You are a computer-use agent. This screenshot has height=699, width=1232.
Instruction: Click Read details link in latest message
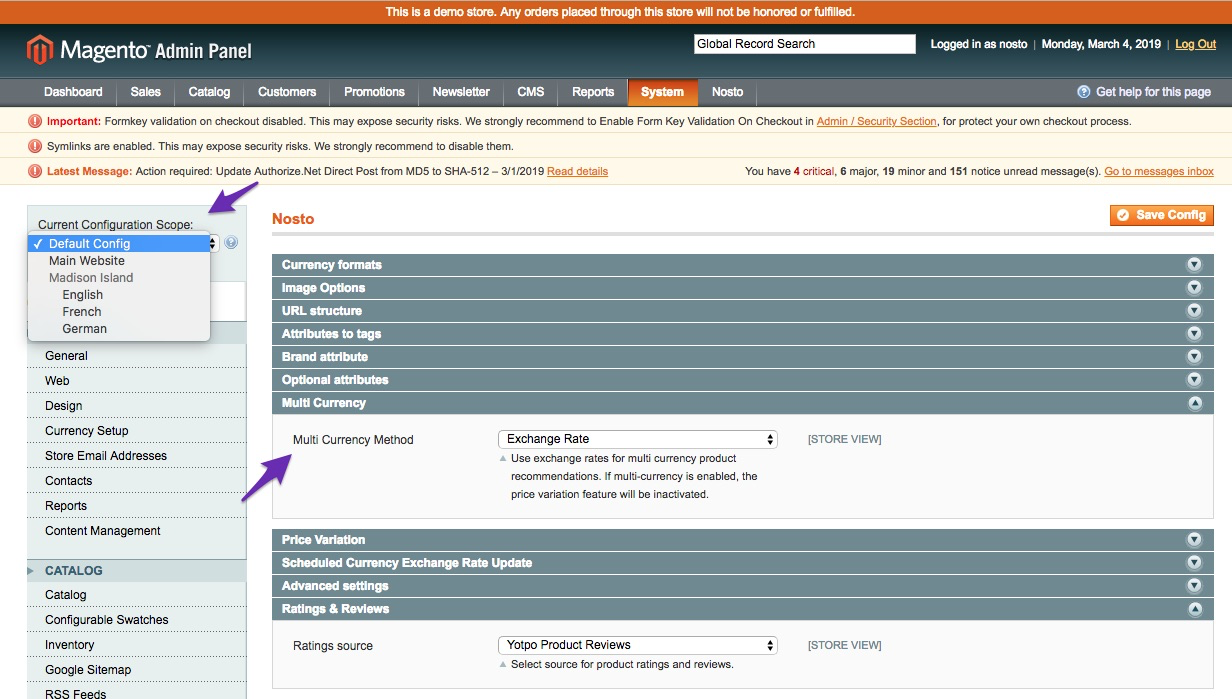point(577,171)
